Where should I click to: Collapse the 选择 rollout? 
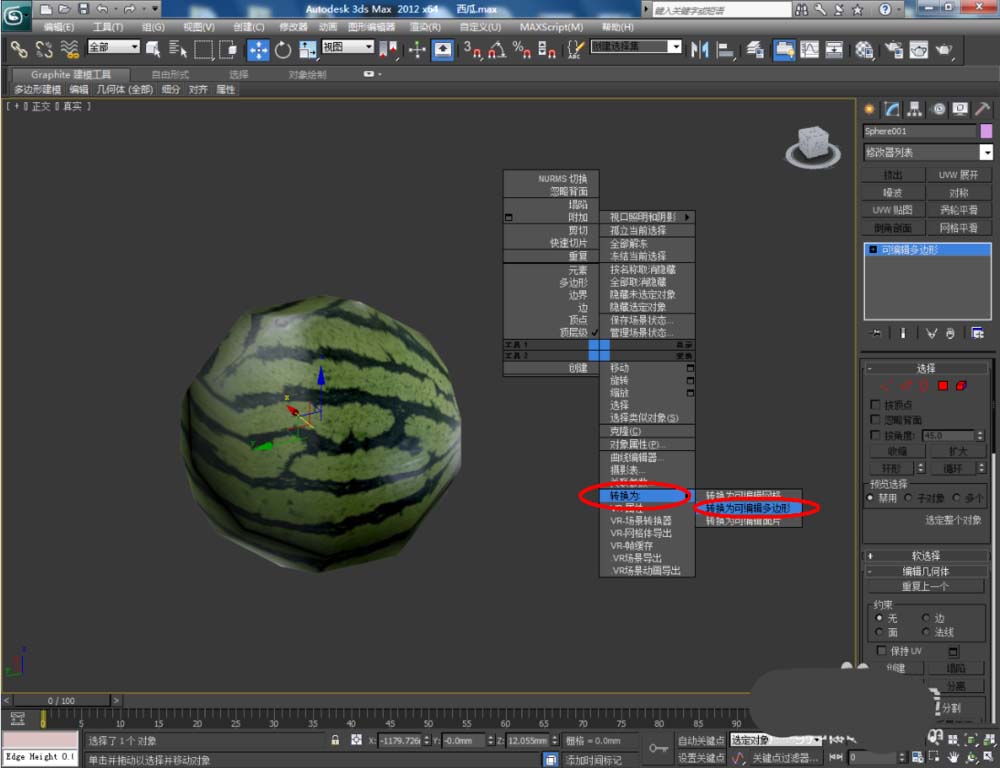coord(926,368)
